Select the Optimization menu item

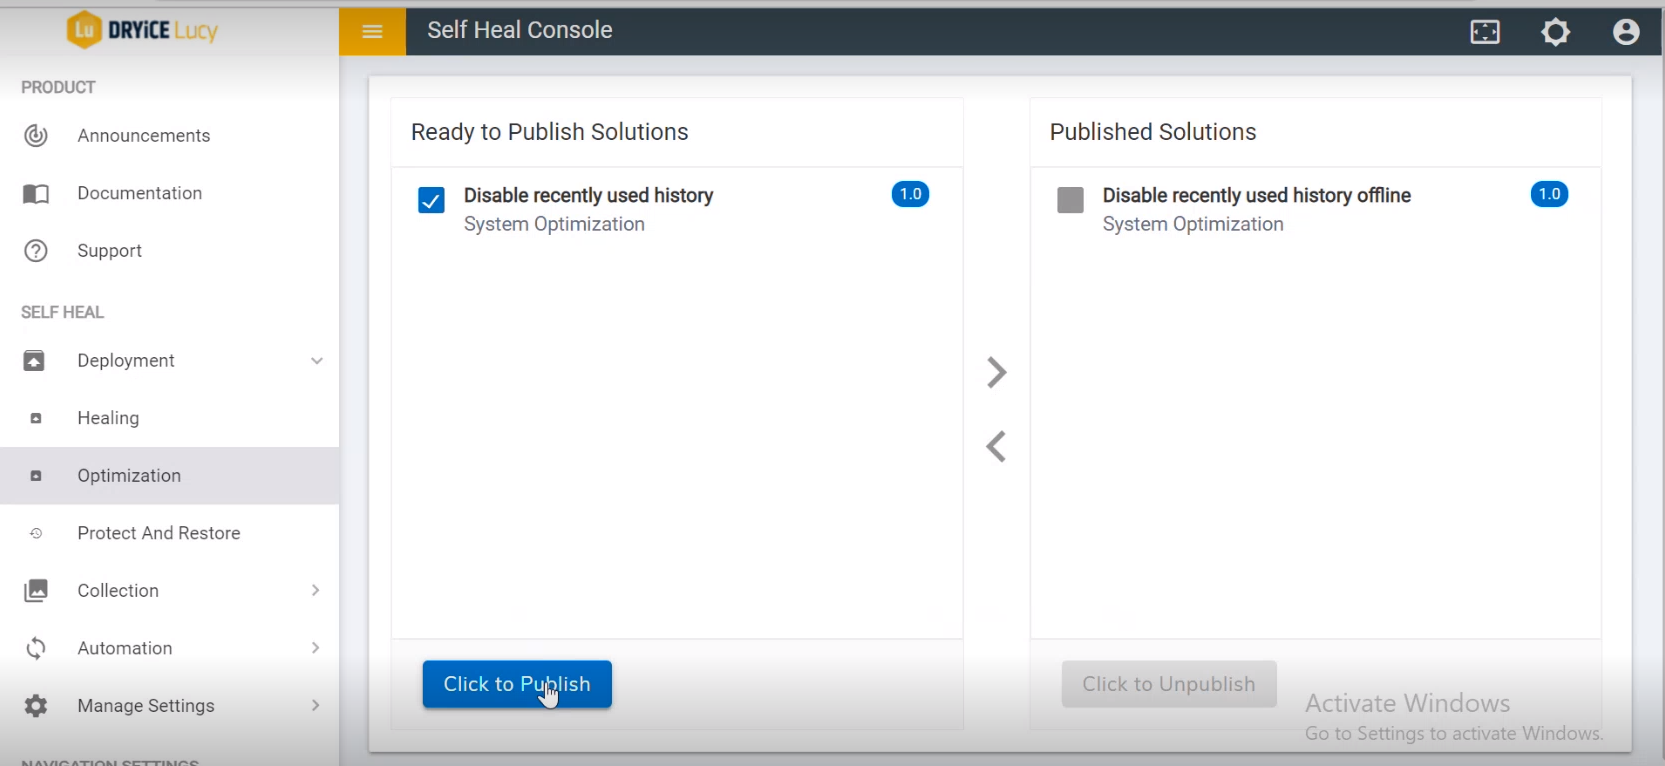tap(129, 476)
